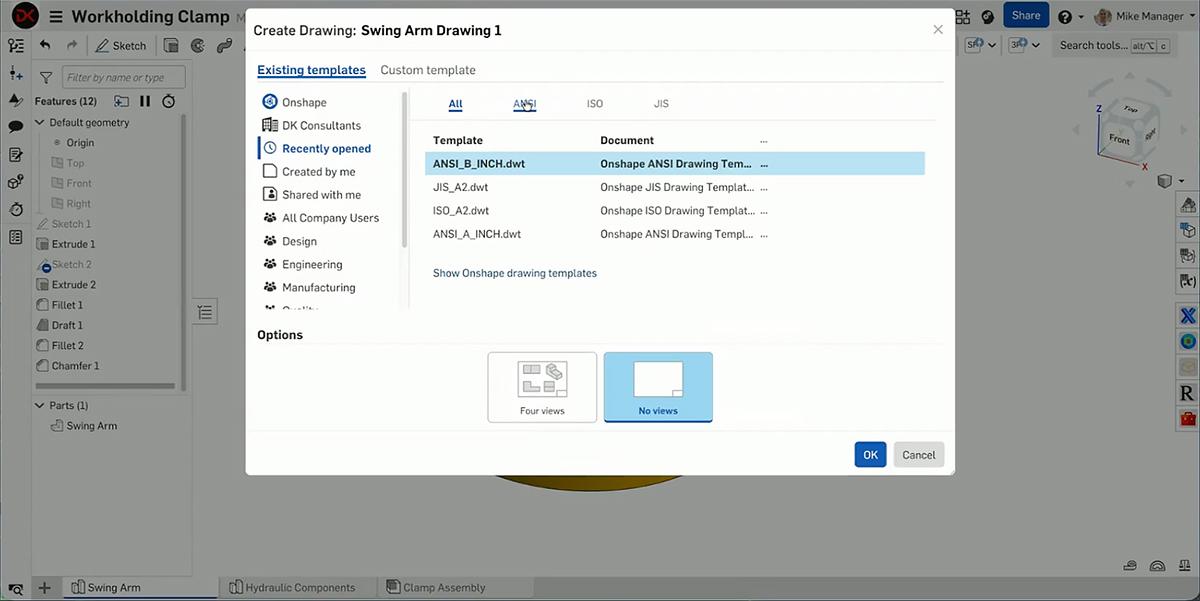This screenshot has height=601, width=1200.
Task: Select the No views option
Action: 658,386
